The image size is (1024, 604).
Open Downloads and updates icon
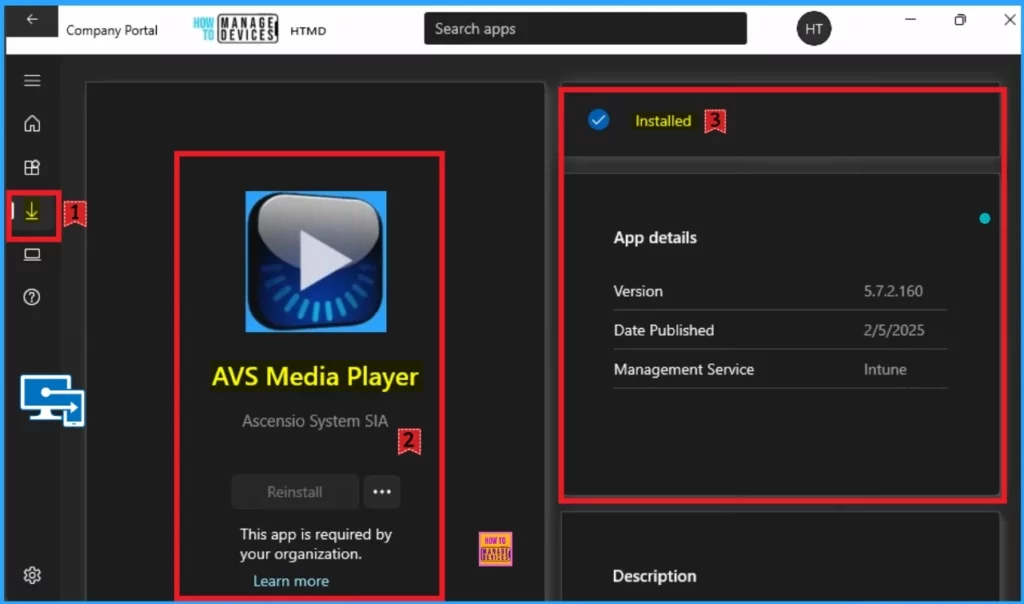(x=32, y=212)
